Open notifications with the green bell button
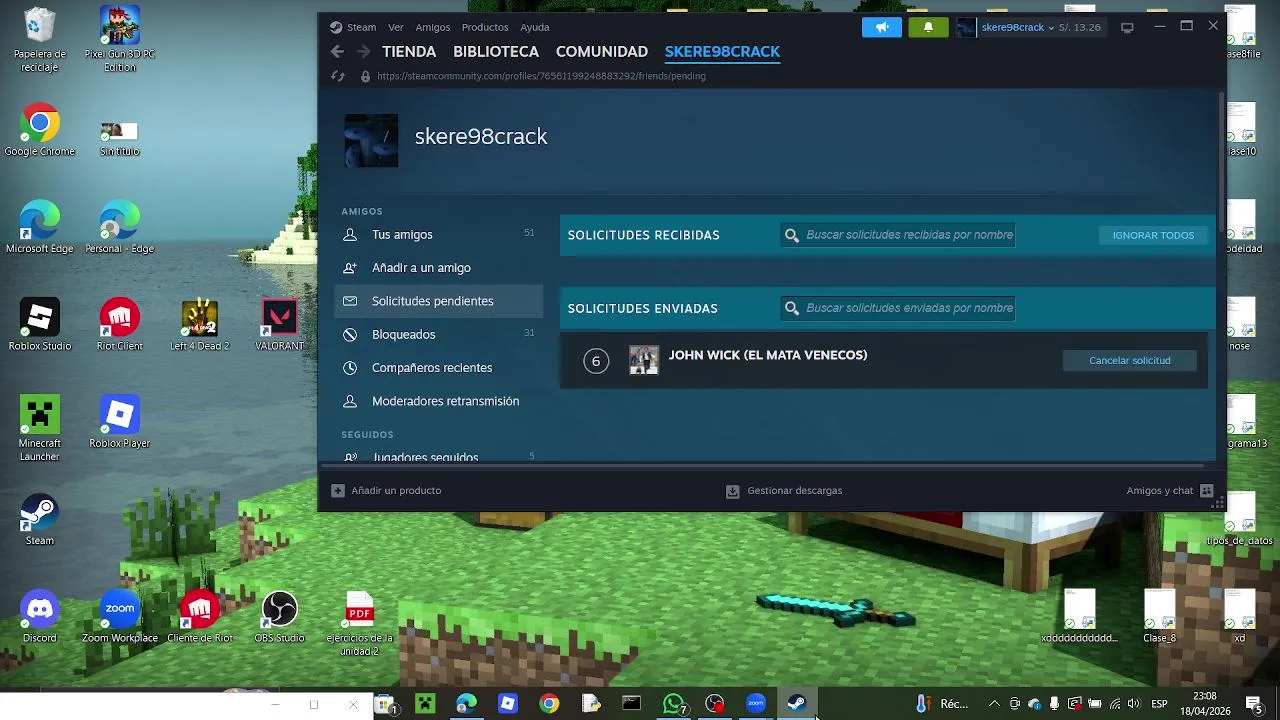 tap(928, 27)
